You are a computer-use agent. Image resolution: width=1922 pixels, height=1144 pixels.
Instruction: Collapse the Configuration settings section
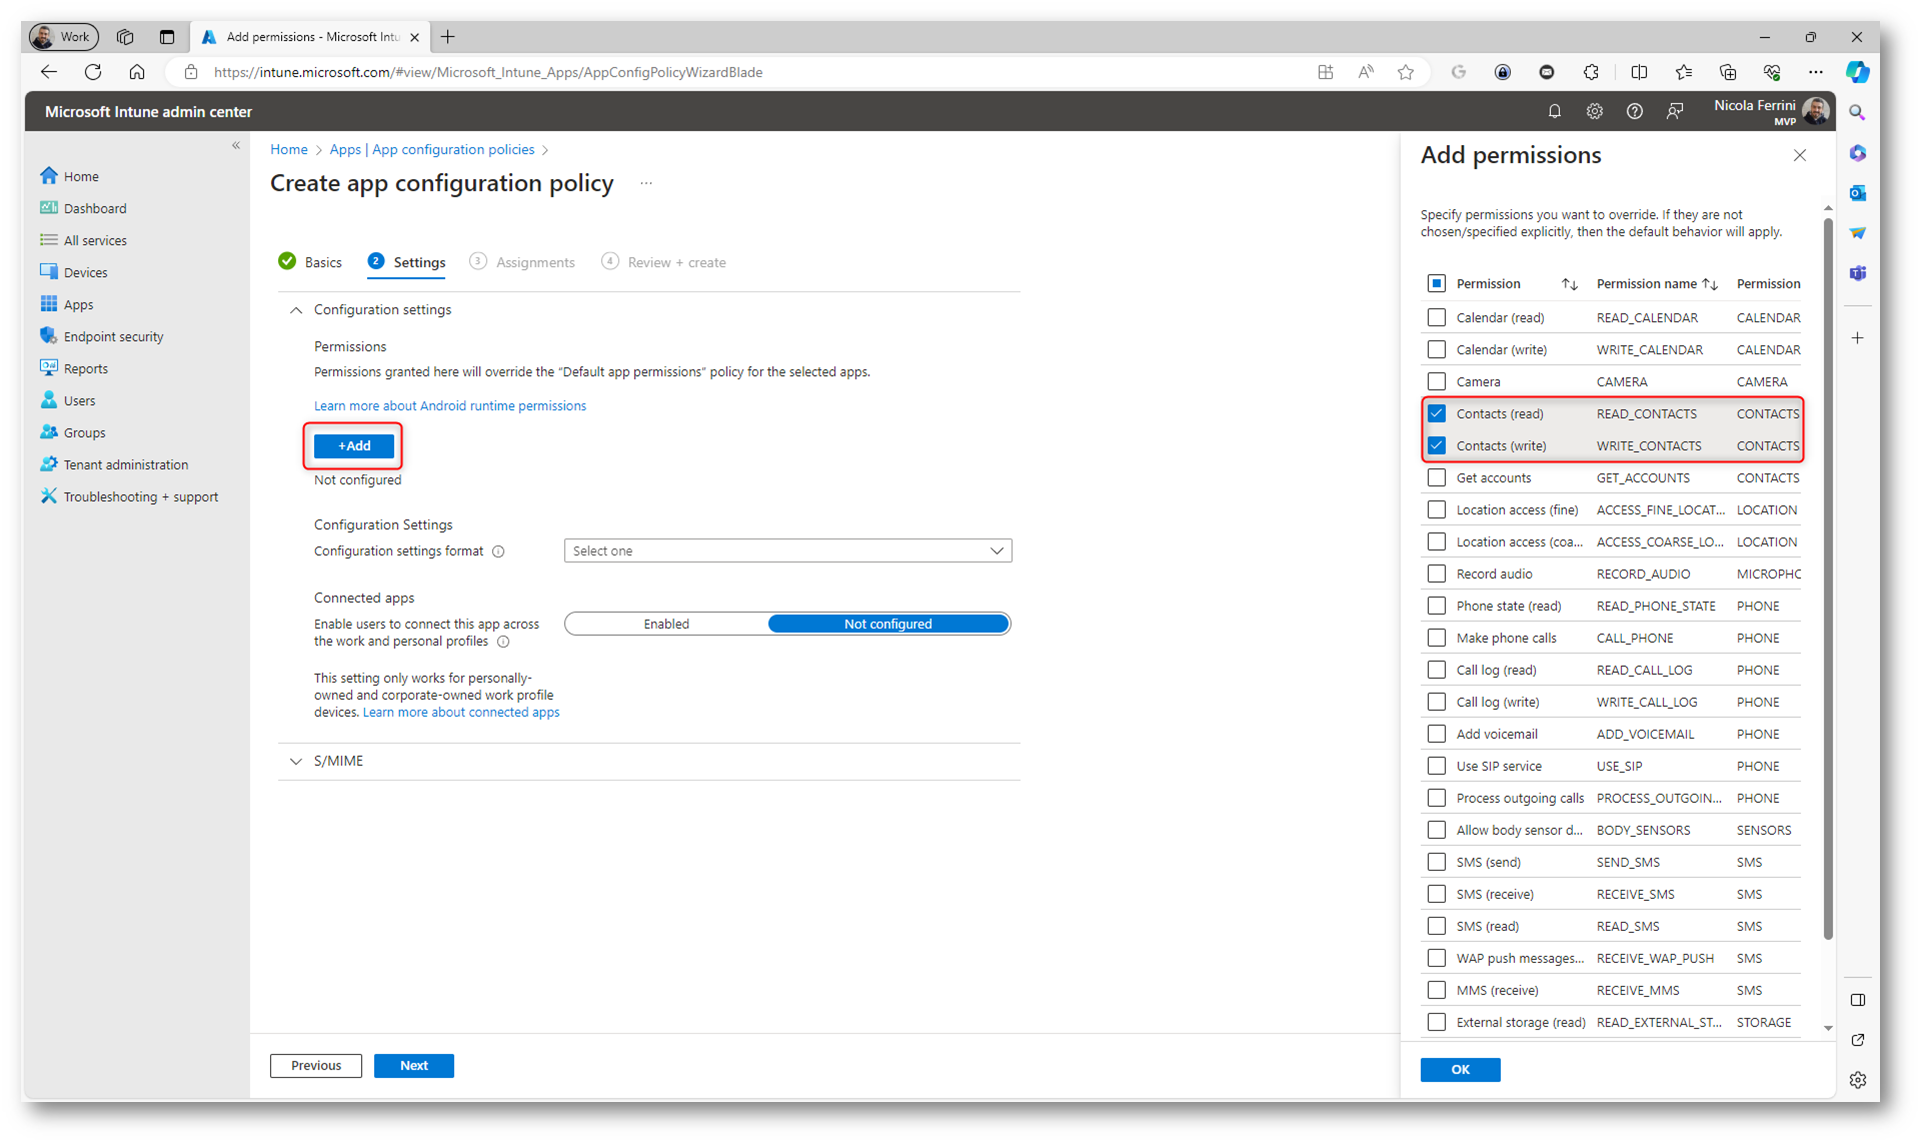[296, 310]
